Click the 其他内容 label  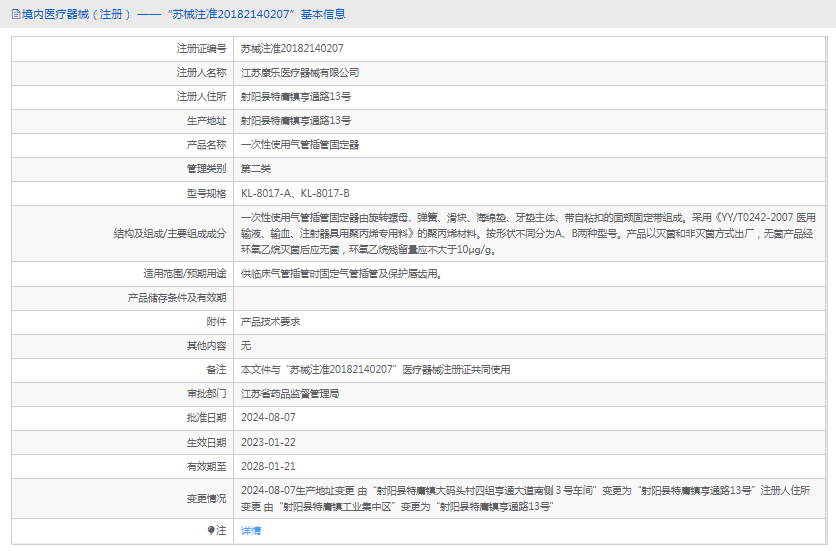tap(206, 346)
